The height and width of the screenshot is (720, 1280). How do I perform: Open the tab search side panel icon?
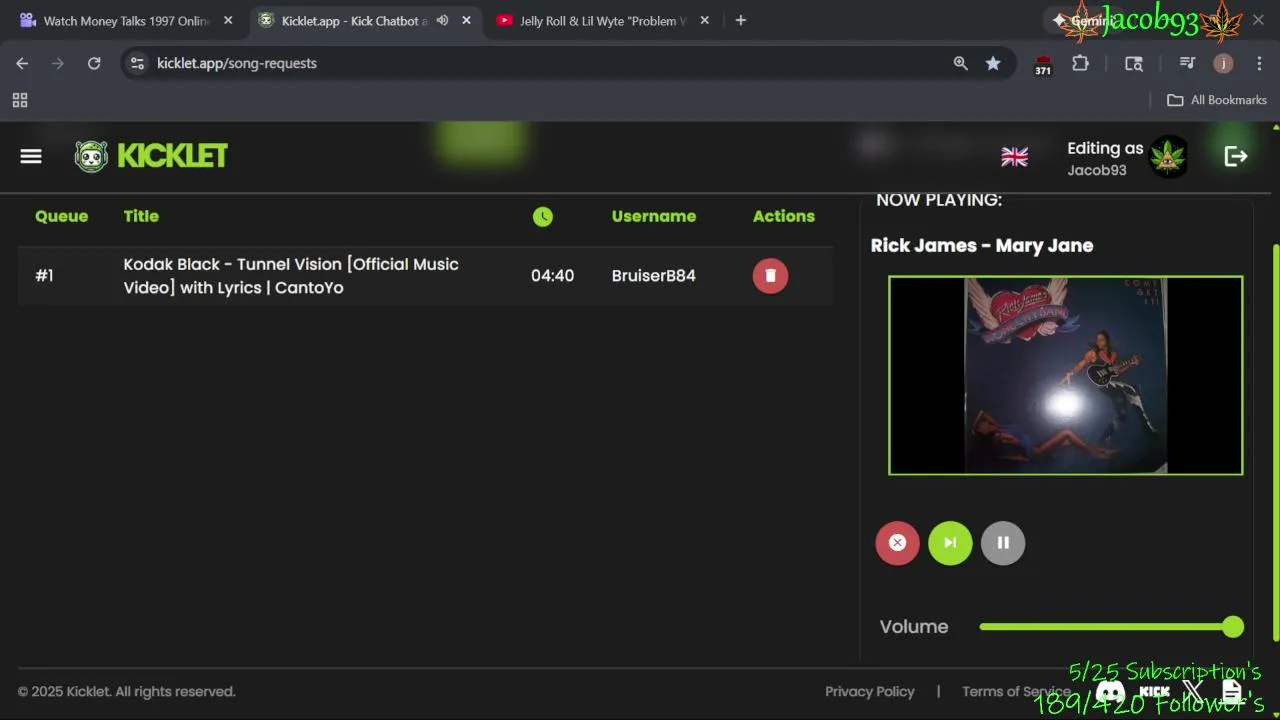[x=1134, y=63]
